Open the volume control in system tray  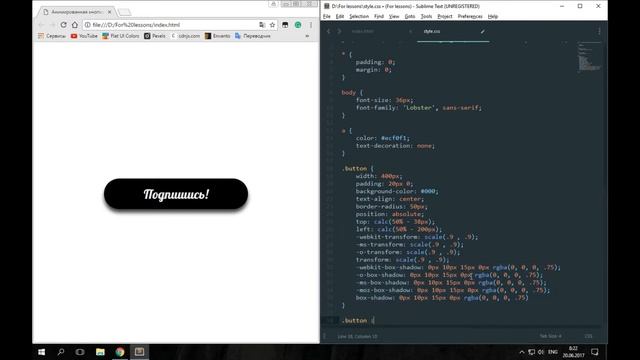coord(541,352)
